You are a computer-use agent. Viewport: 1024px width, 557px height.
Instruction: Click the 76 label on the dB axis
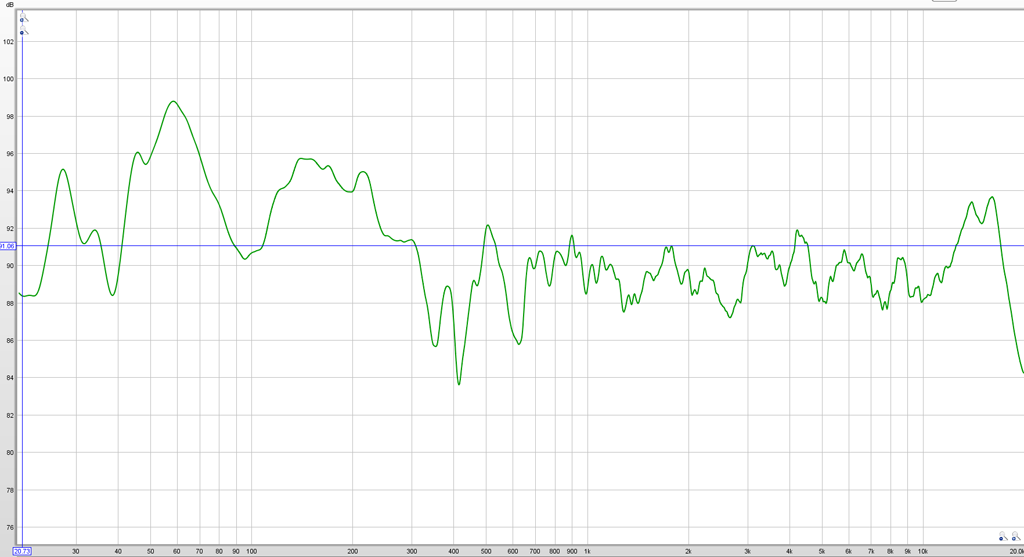click(9, 527)
